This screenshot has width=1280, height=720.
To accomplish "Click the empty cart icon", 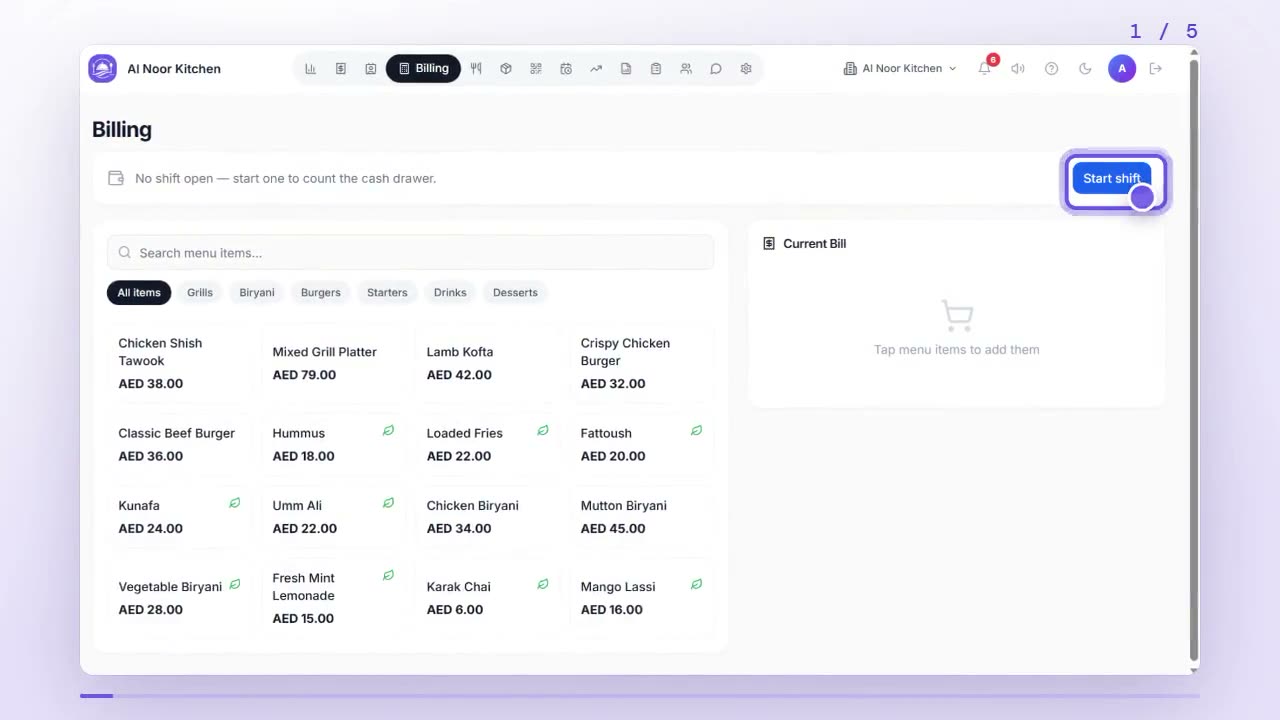I will (957, 316).
